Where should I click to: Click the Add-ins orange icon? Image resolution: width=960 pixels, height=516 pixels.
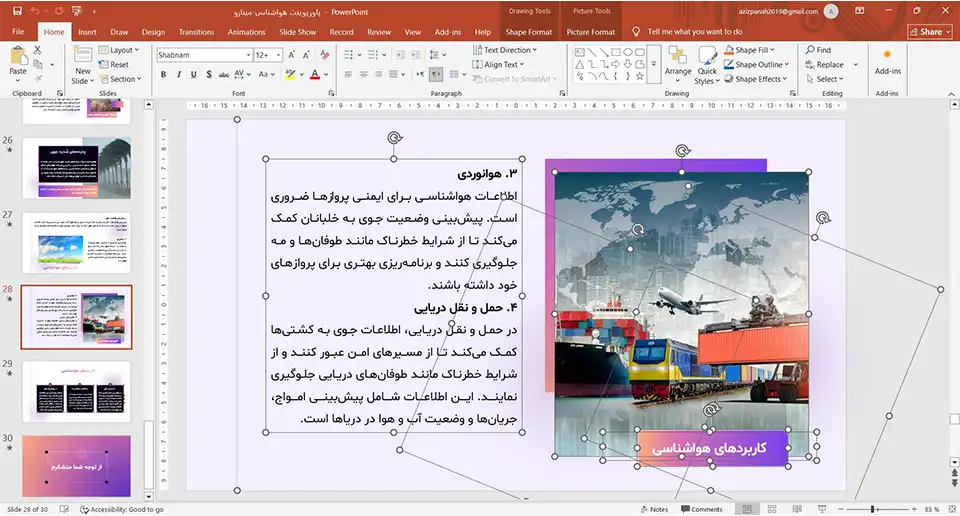pyautogui.click(x=887, y=55)
